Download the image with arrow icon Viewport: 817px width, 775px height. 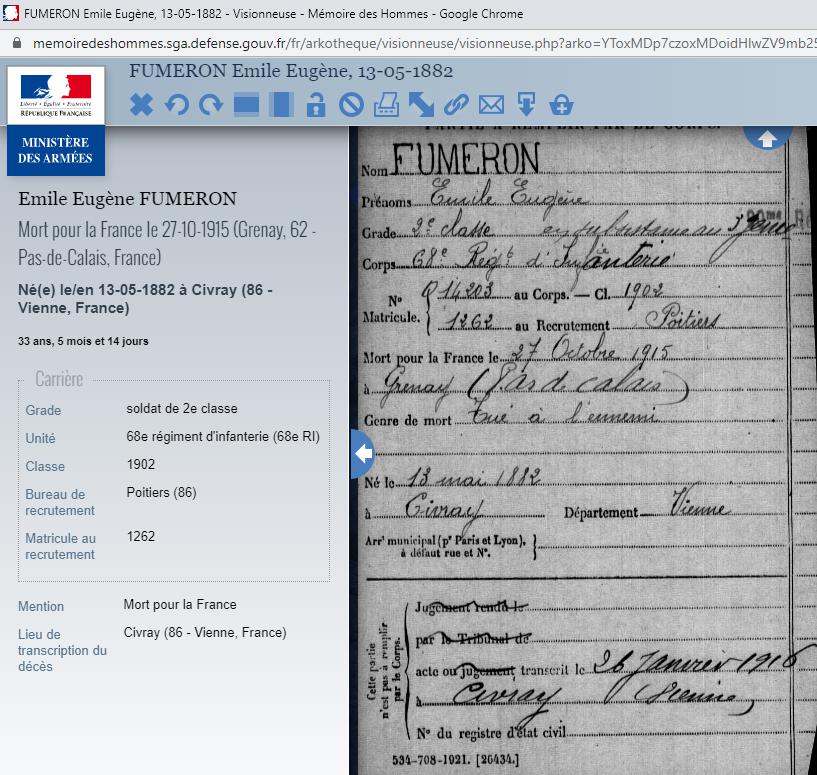526,105
